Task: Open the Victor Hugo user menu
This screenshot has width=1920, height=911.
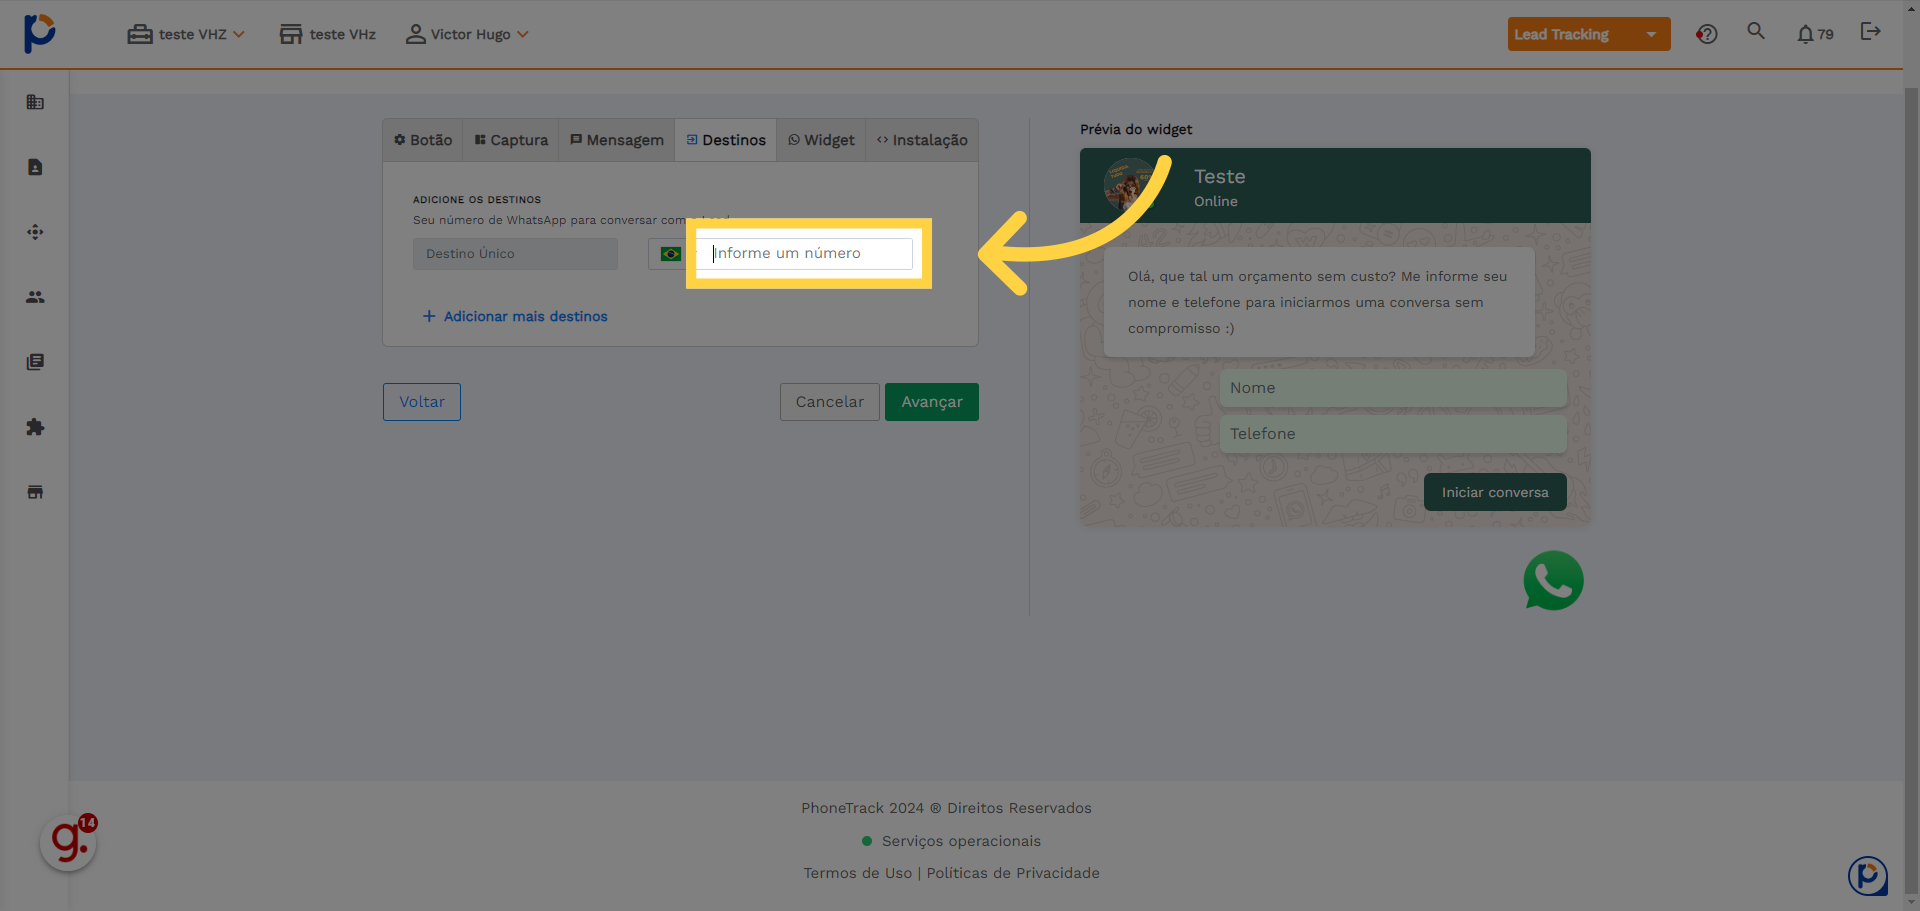Action: point(467,34)
